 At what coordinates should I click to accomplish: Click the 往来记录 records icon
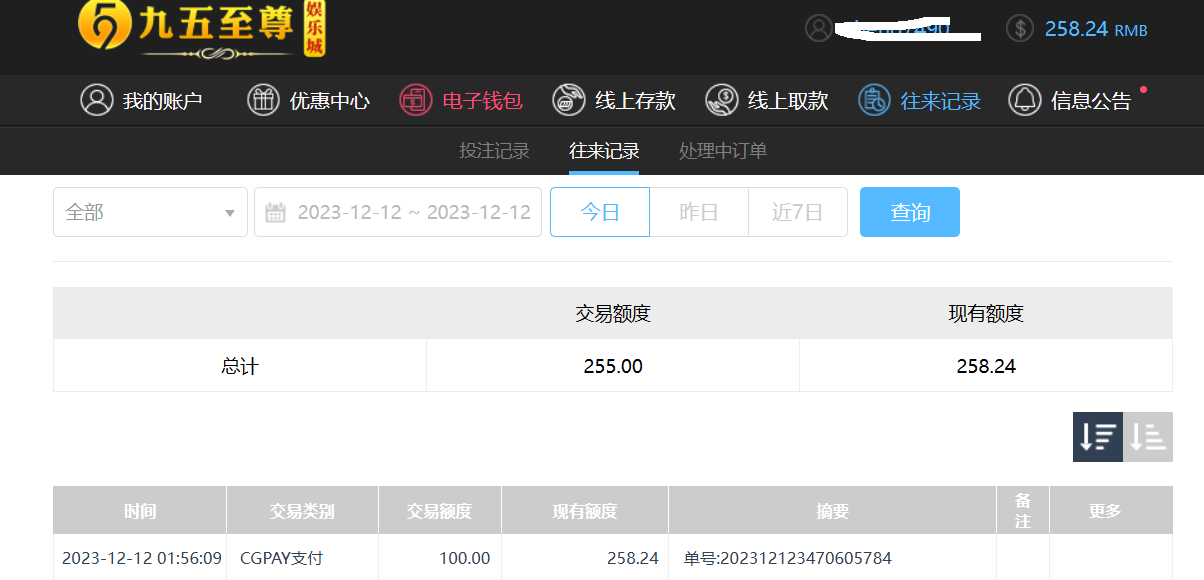click(x=874, y=100)
